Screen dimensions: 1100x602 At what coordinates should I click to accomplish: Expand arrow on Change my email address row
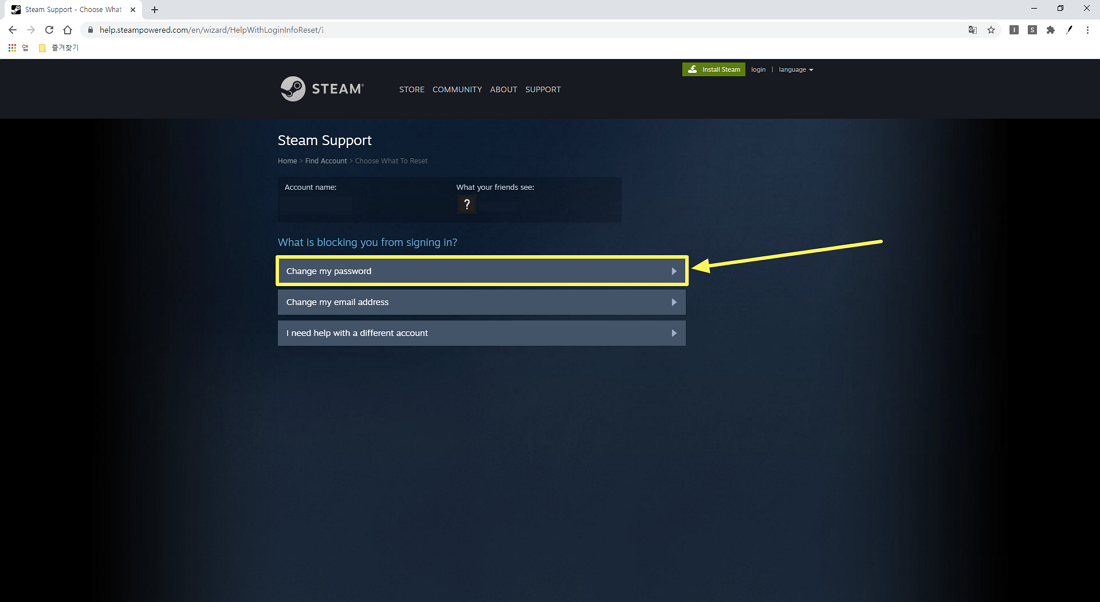[673, 302]
